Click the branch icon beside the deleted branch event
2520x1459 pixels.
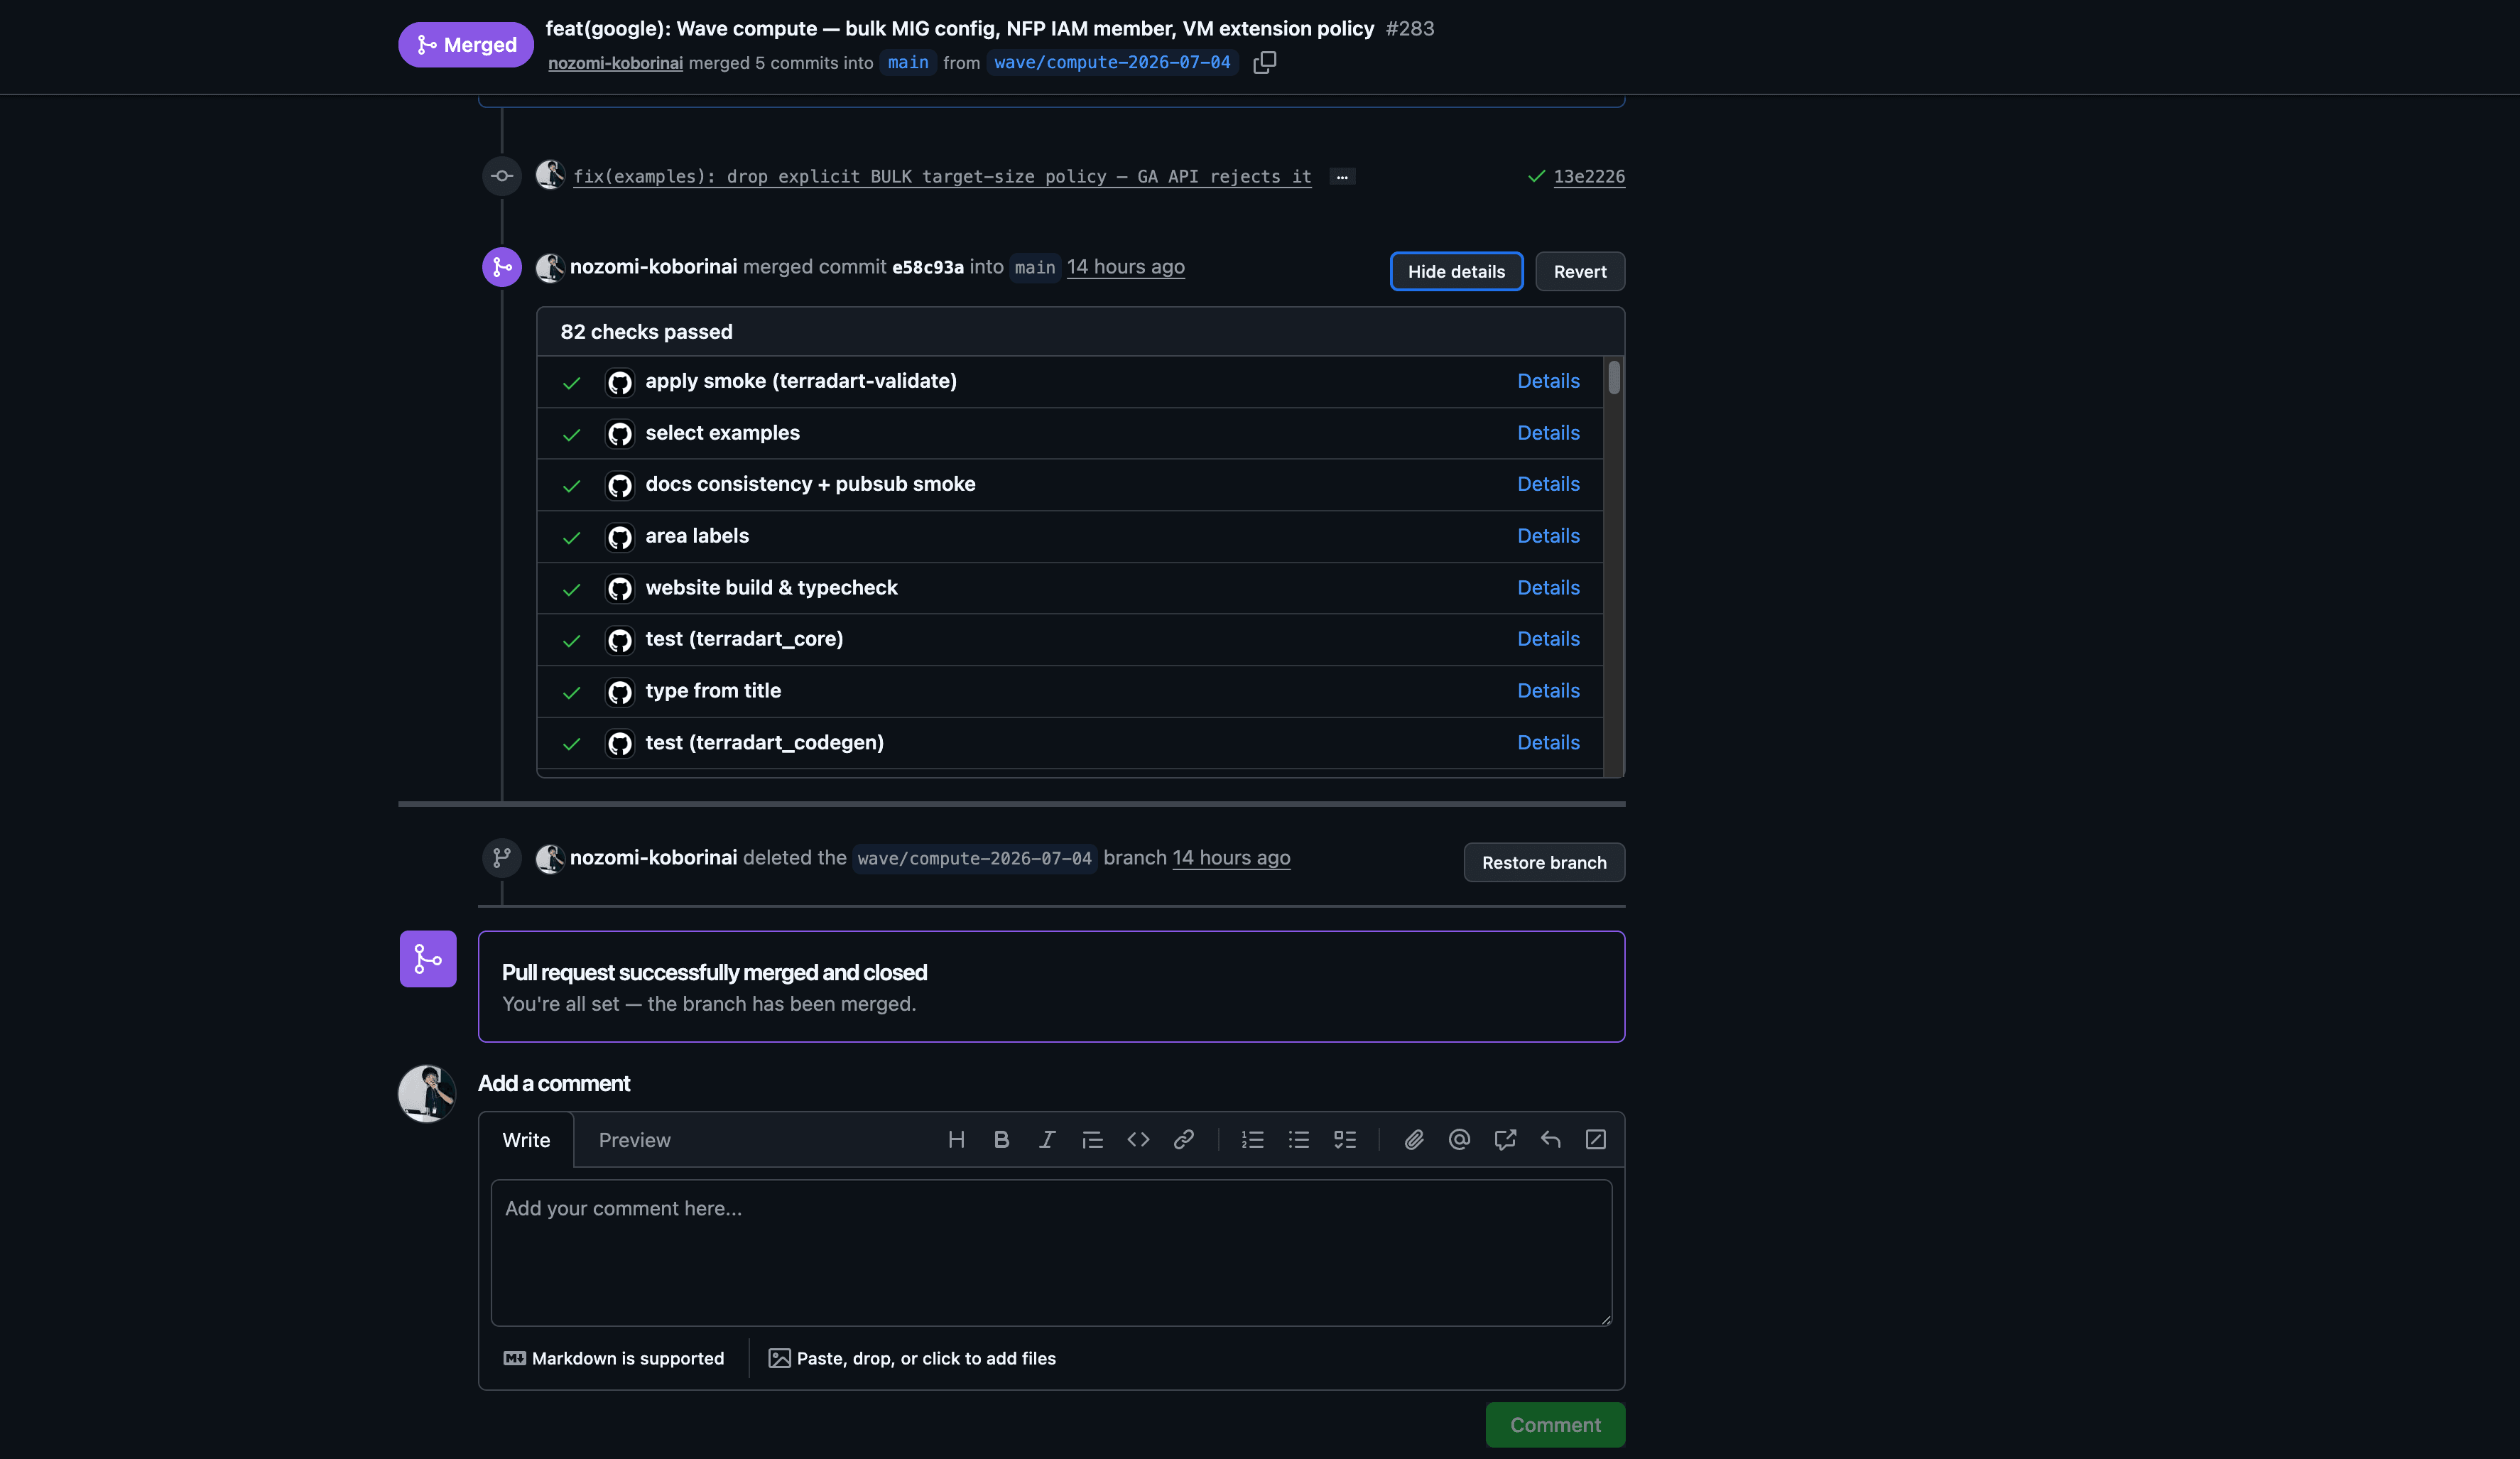coord(502,858)
